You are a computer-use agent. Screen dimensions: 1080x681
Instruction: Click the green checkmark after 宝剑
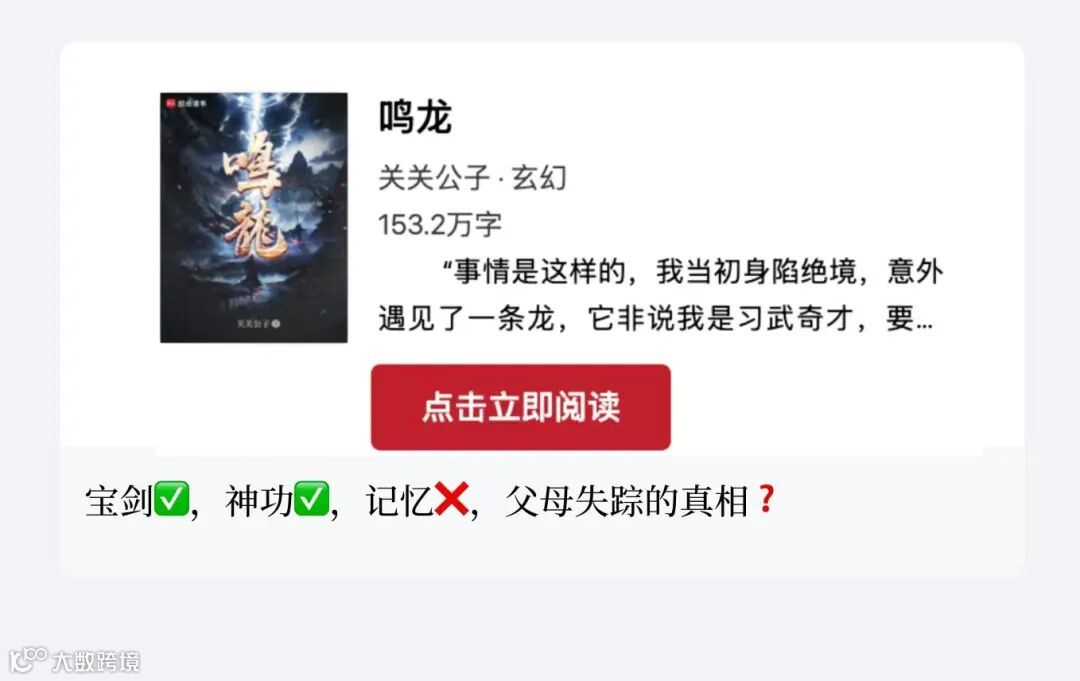pos(171,499)
